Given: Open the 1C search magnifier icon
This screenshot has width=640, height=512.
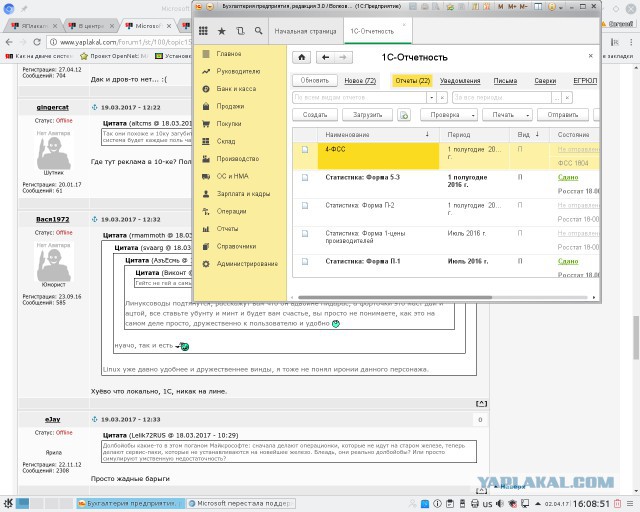Looking at the screenshot, I should (258, 31).
